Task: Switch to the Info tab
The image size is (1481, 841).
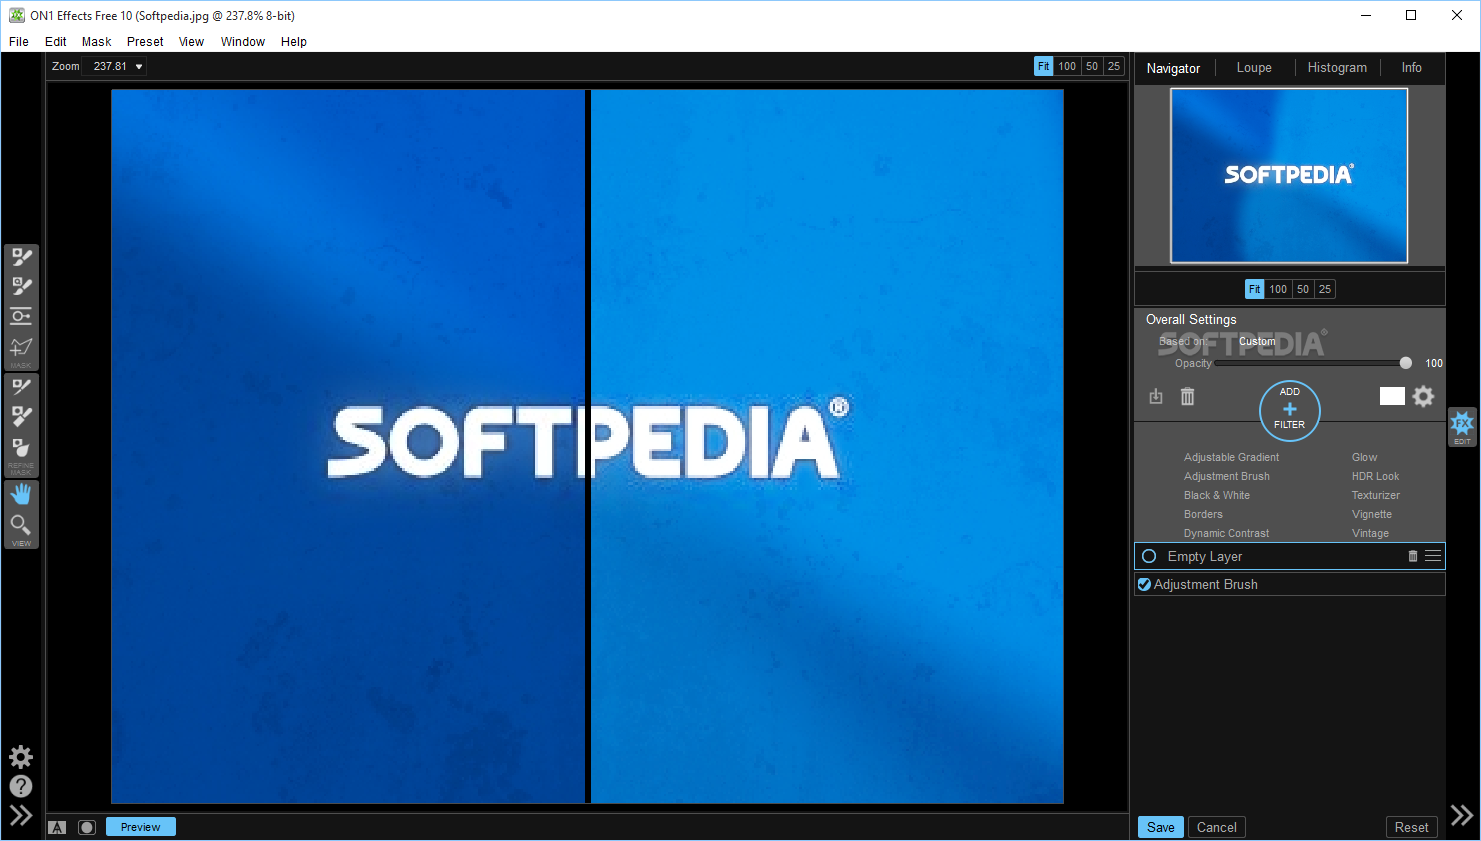Action: click(1411, 67)
